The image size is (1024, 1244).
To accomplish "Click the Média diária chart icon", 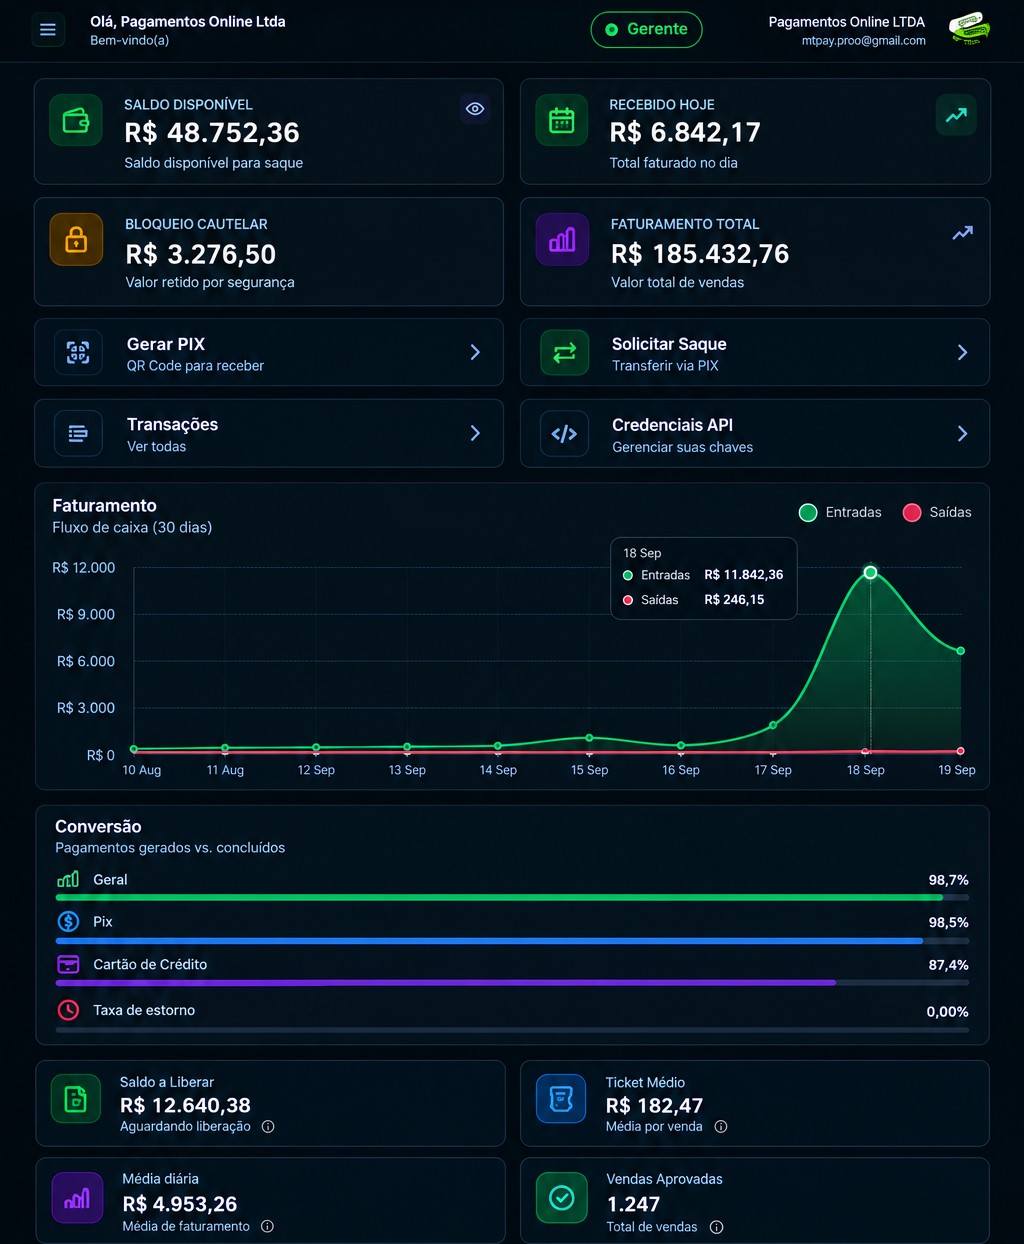I will (x=77, y=1198).
